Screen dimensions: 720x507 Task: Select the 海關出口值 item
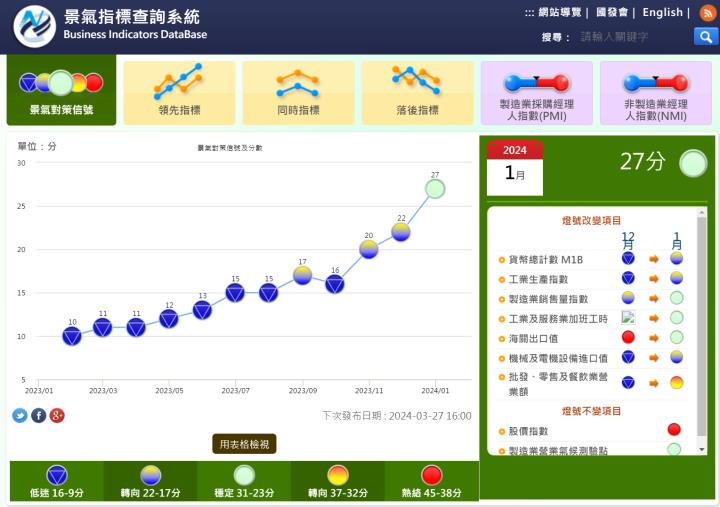(534, 338)
